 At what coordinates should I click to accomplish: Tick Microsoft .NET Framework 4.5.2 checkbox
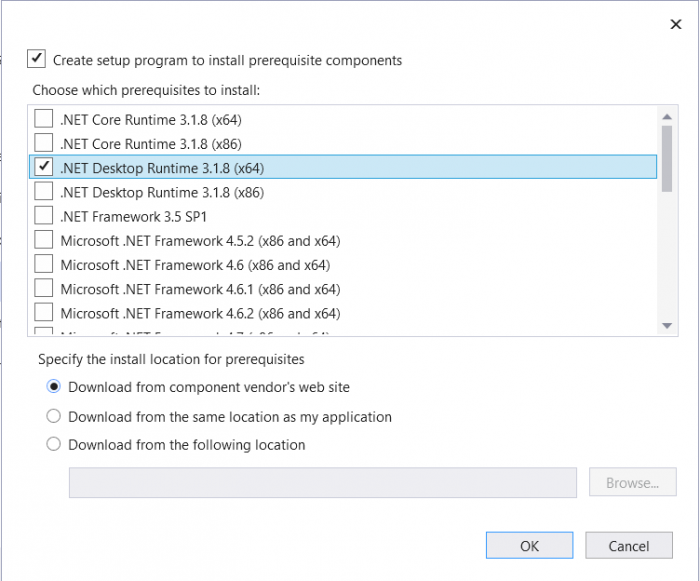pyautogui.click(x=44, y=240)
